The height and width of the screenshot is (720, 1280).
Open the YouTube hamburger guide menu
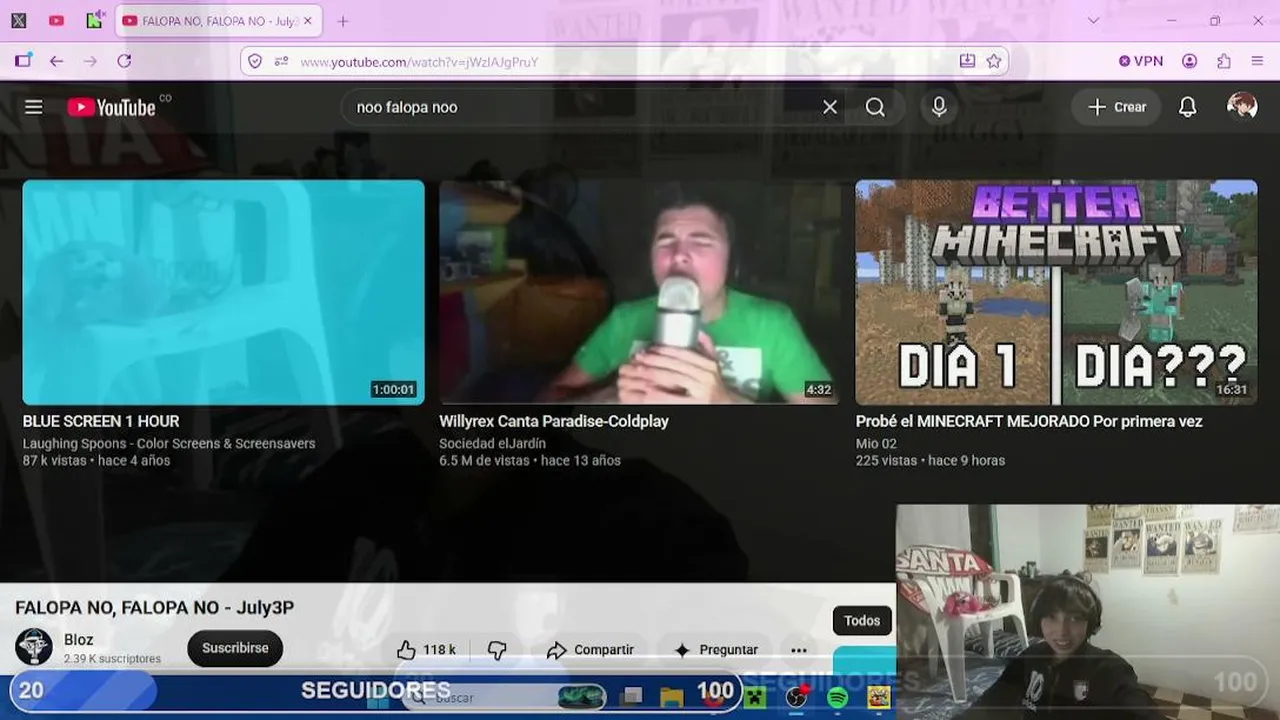(x=34, y=107)
